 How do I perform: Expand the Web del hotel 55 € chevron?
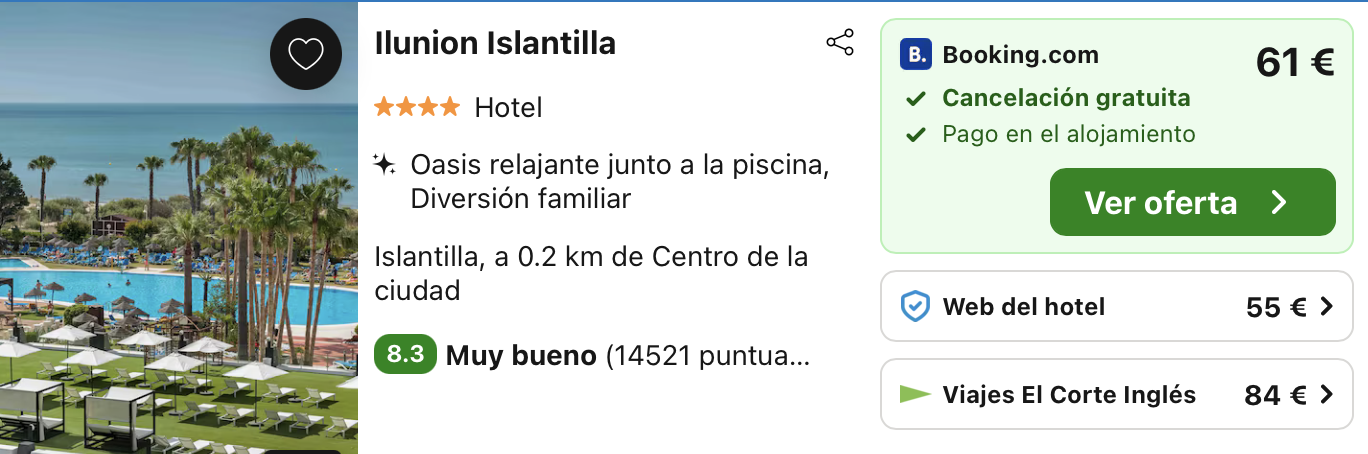click(1327, 307)
